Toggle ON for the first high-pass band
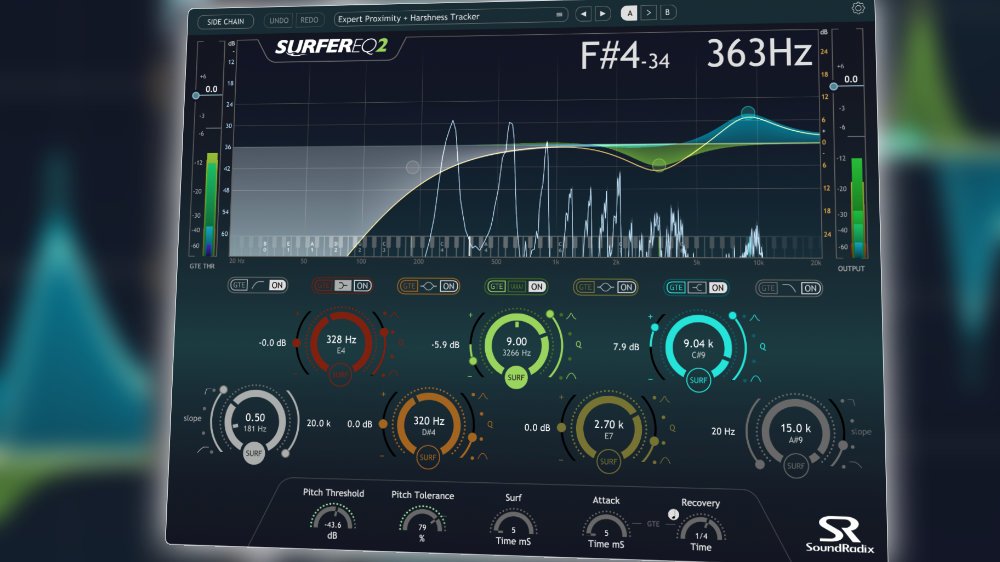This screenshot has height=562, width=1000. point(277,285)
